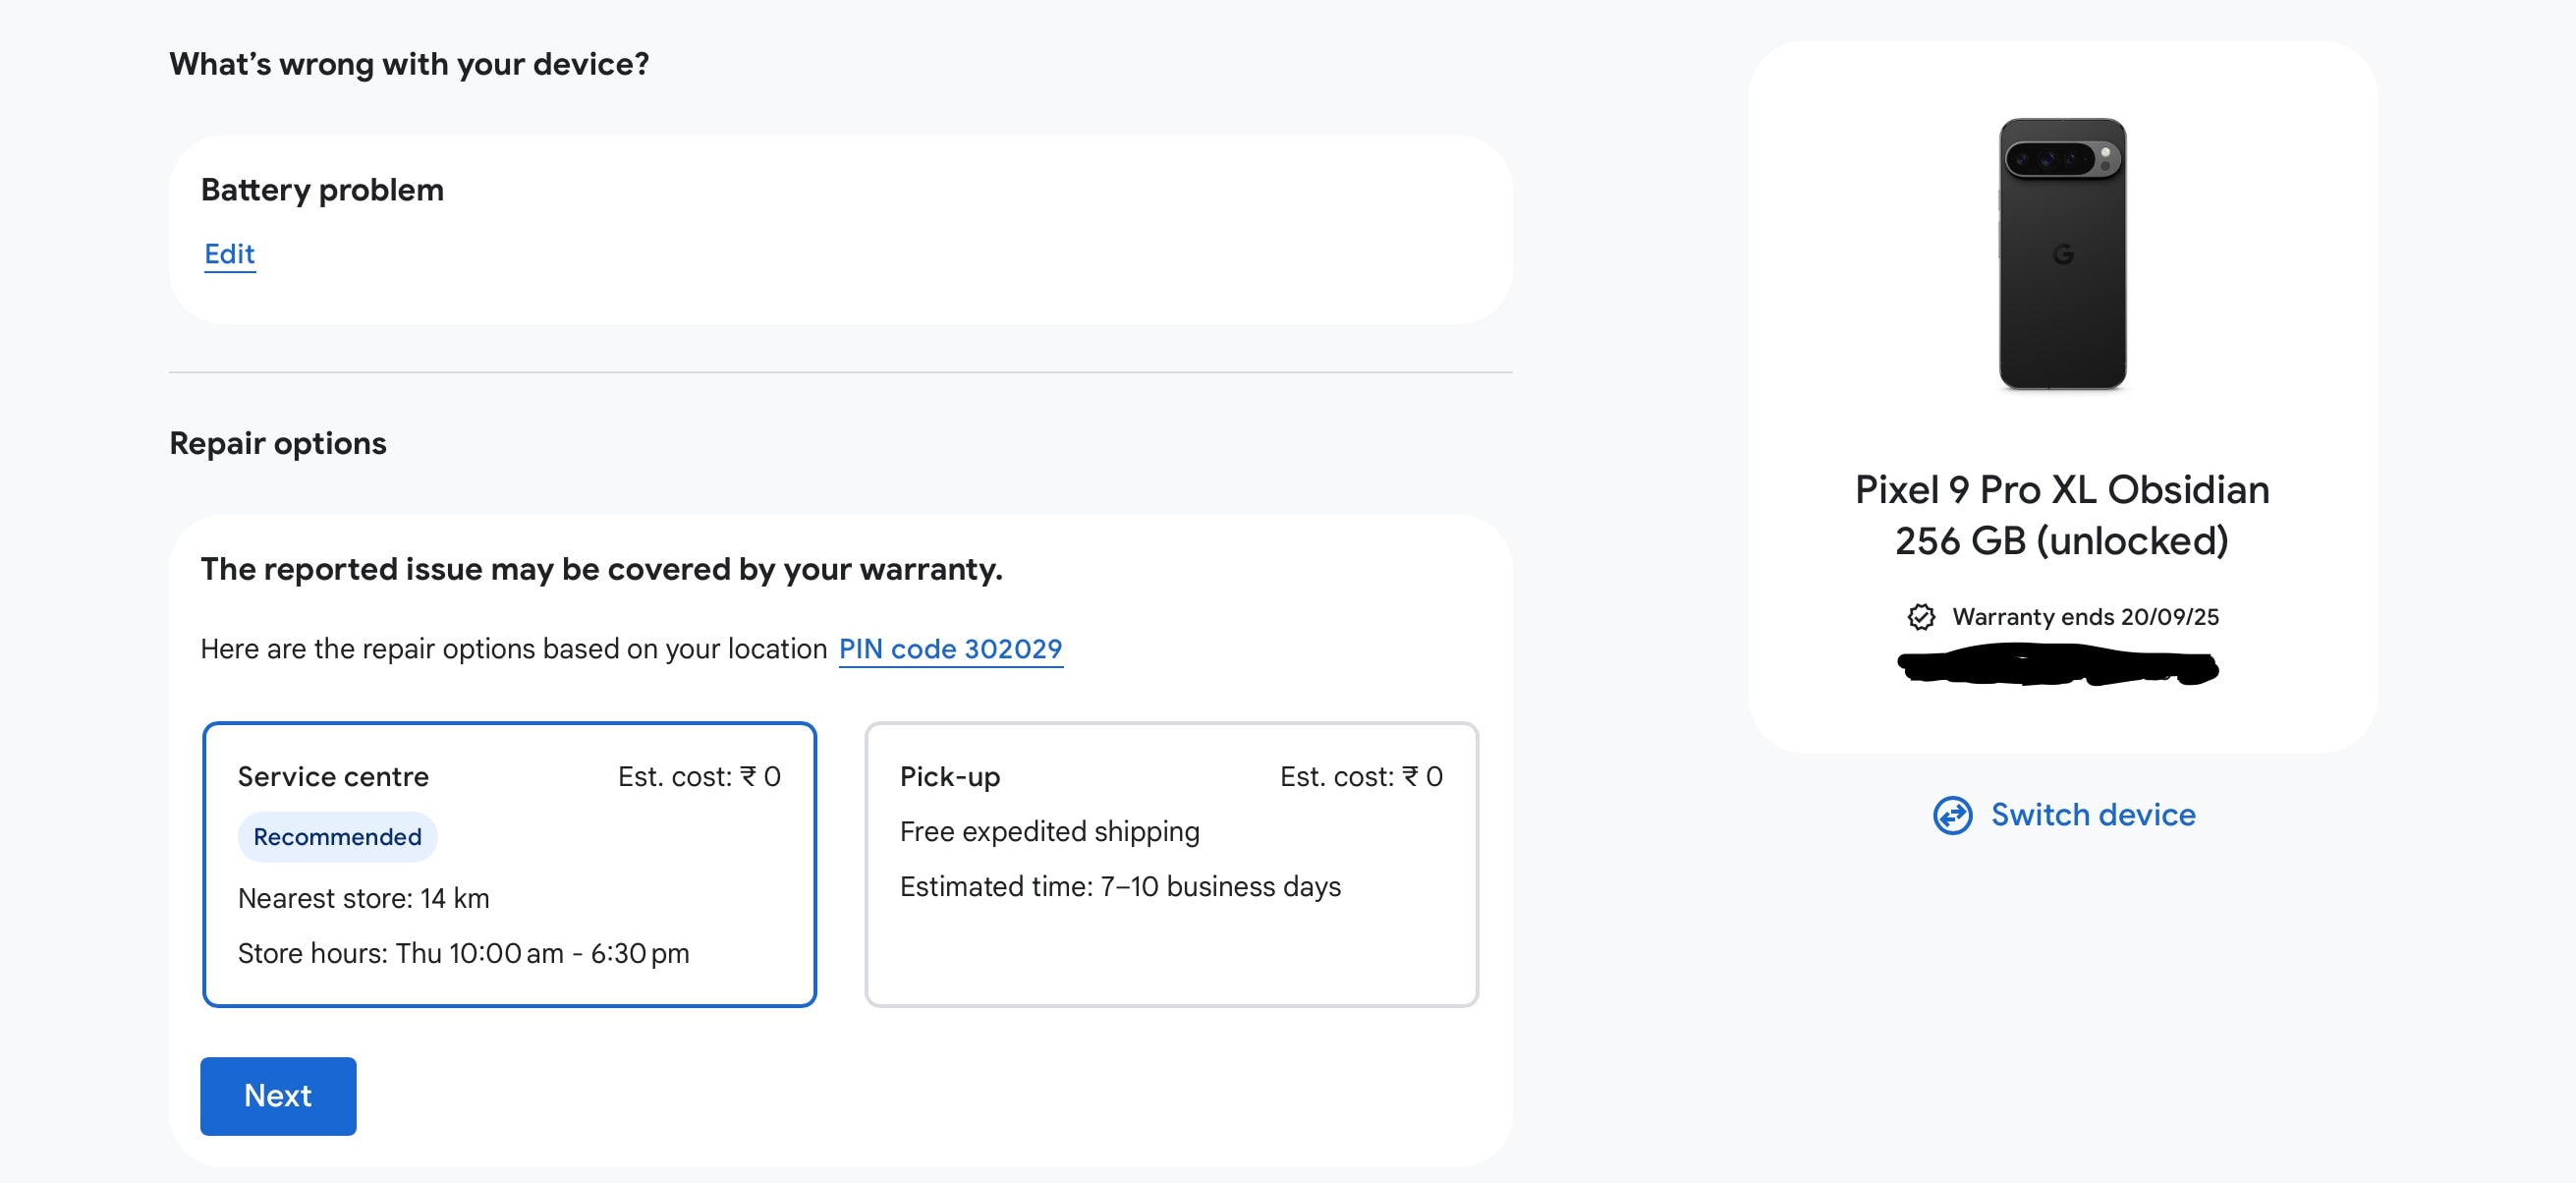The height and width of the screenshot is (1183, 2576).
Task: Click 'What's wrong with your device?' heading
Action: coord(409,64)
